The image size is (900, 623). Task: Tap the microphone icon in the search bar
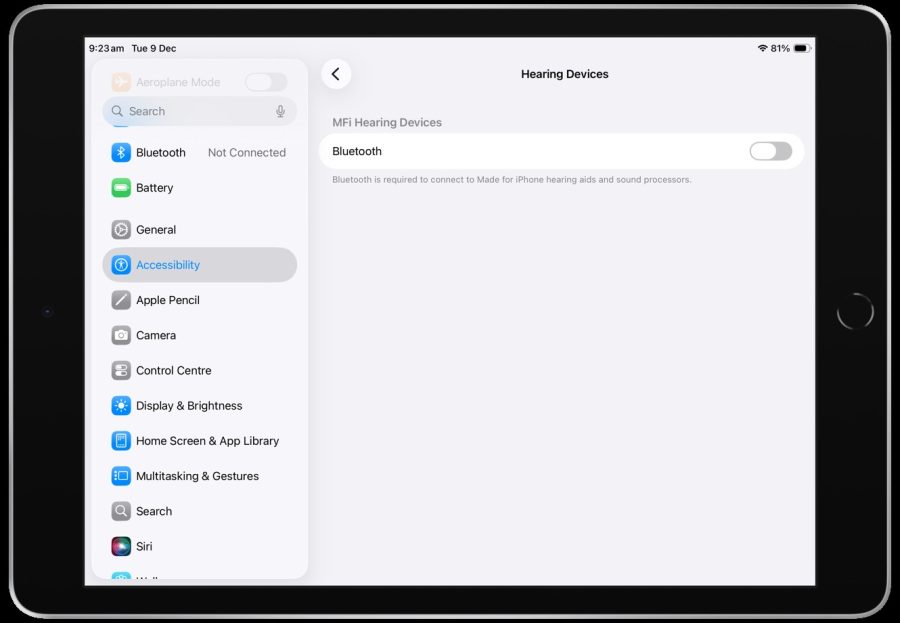click(282, 111)
